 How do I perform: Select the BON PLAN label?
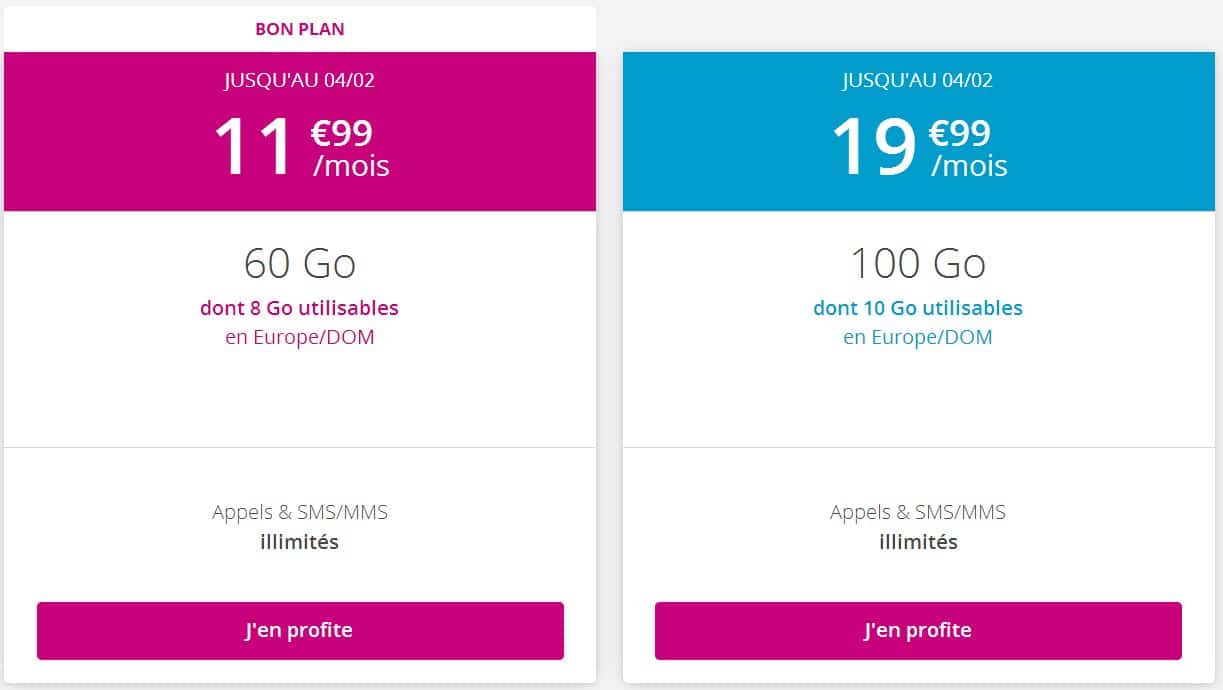(x=300, y=29)
